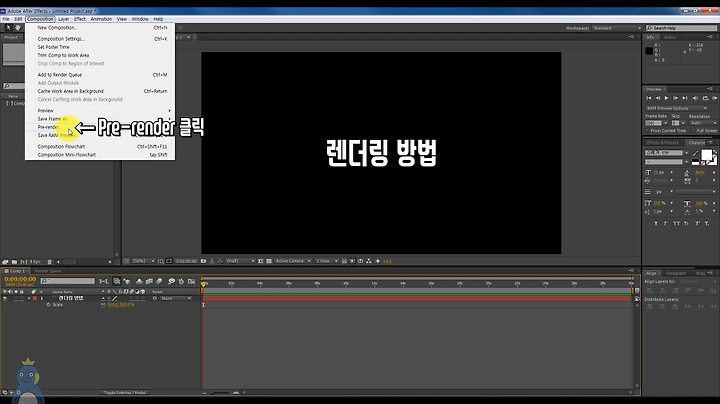Open layer 1 Parent None dropdown
Screen dimensions: 720x404
[175, 298]
